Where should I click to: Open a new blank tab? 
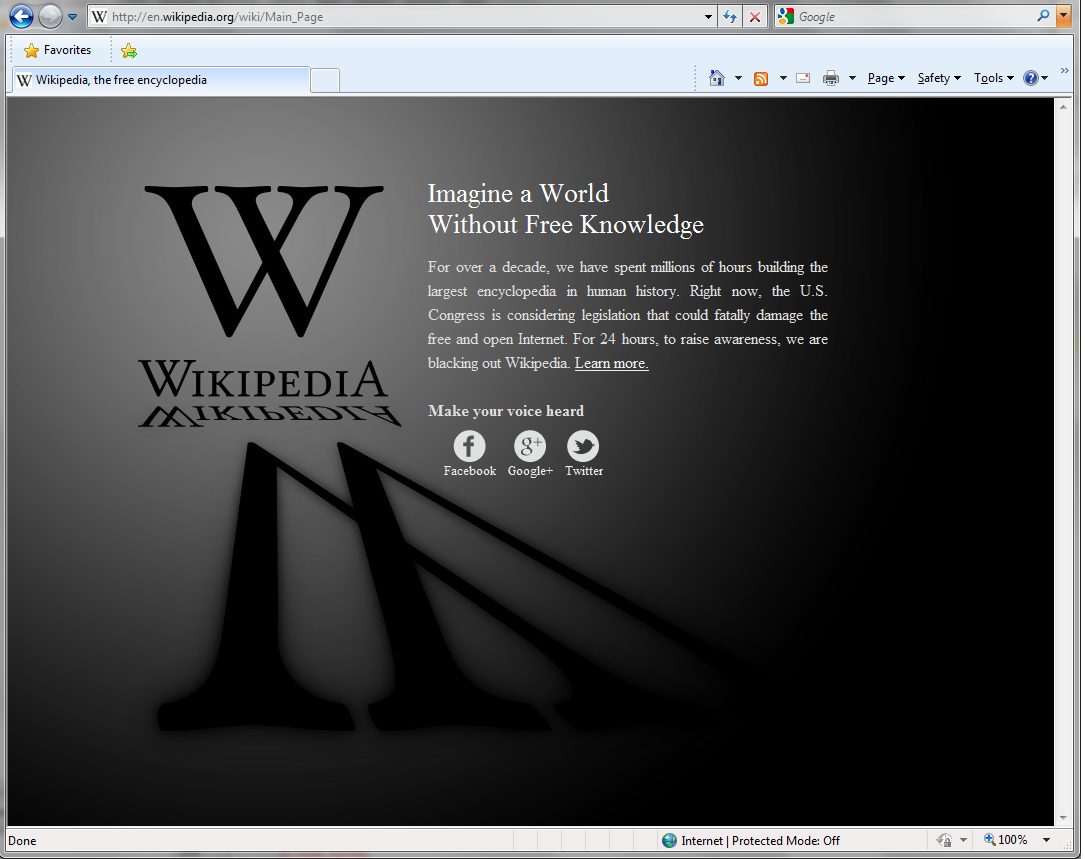coord(325,80)
